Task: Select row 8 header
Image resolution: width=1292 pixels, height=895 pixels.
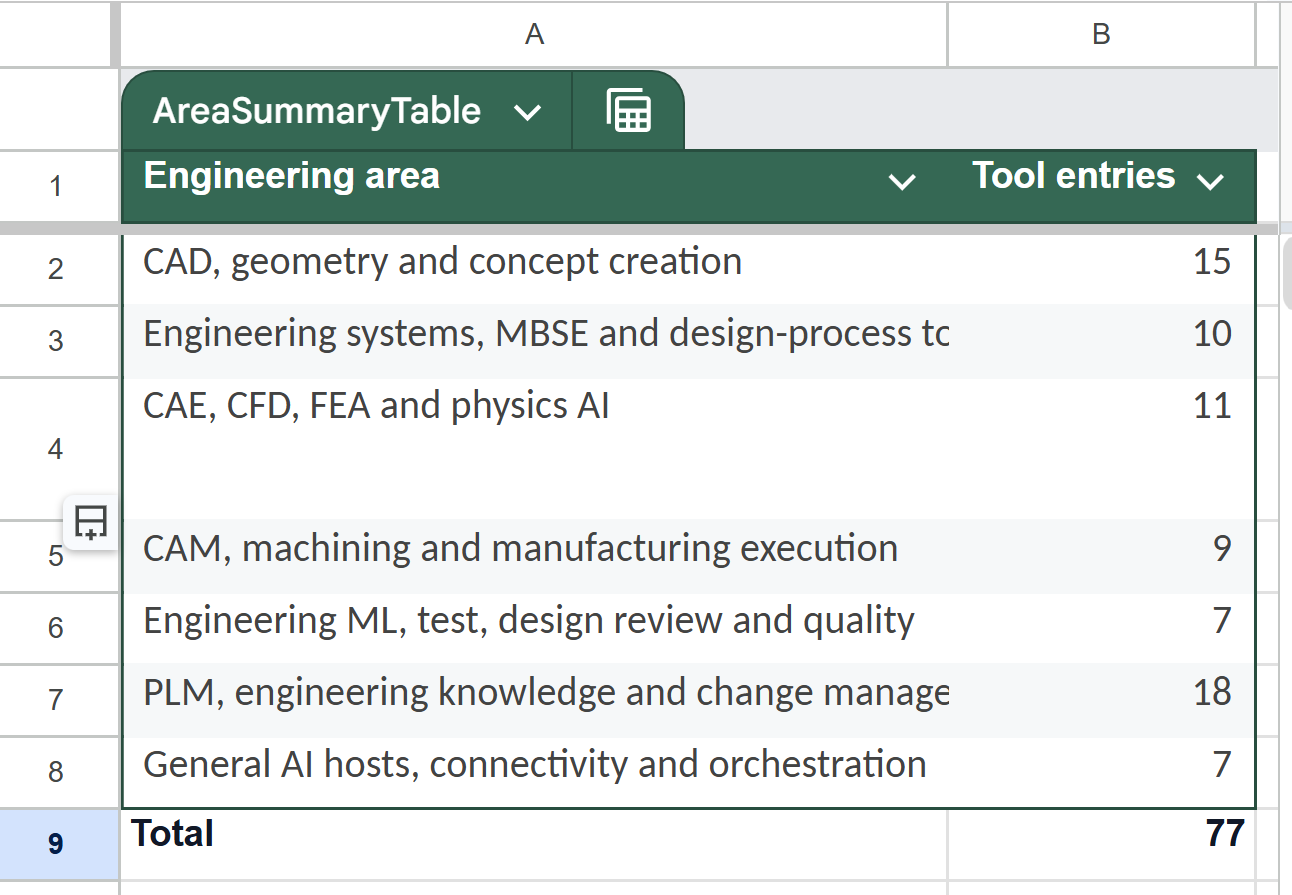Action: click(x=55, y=772)
